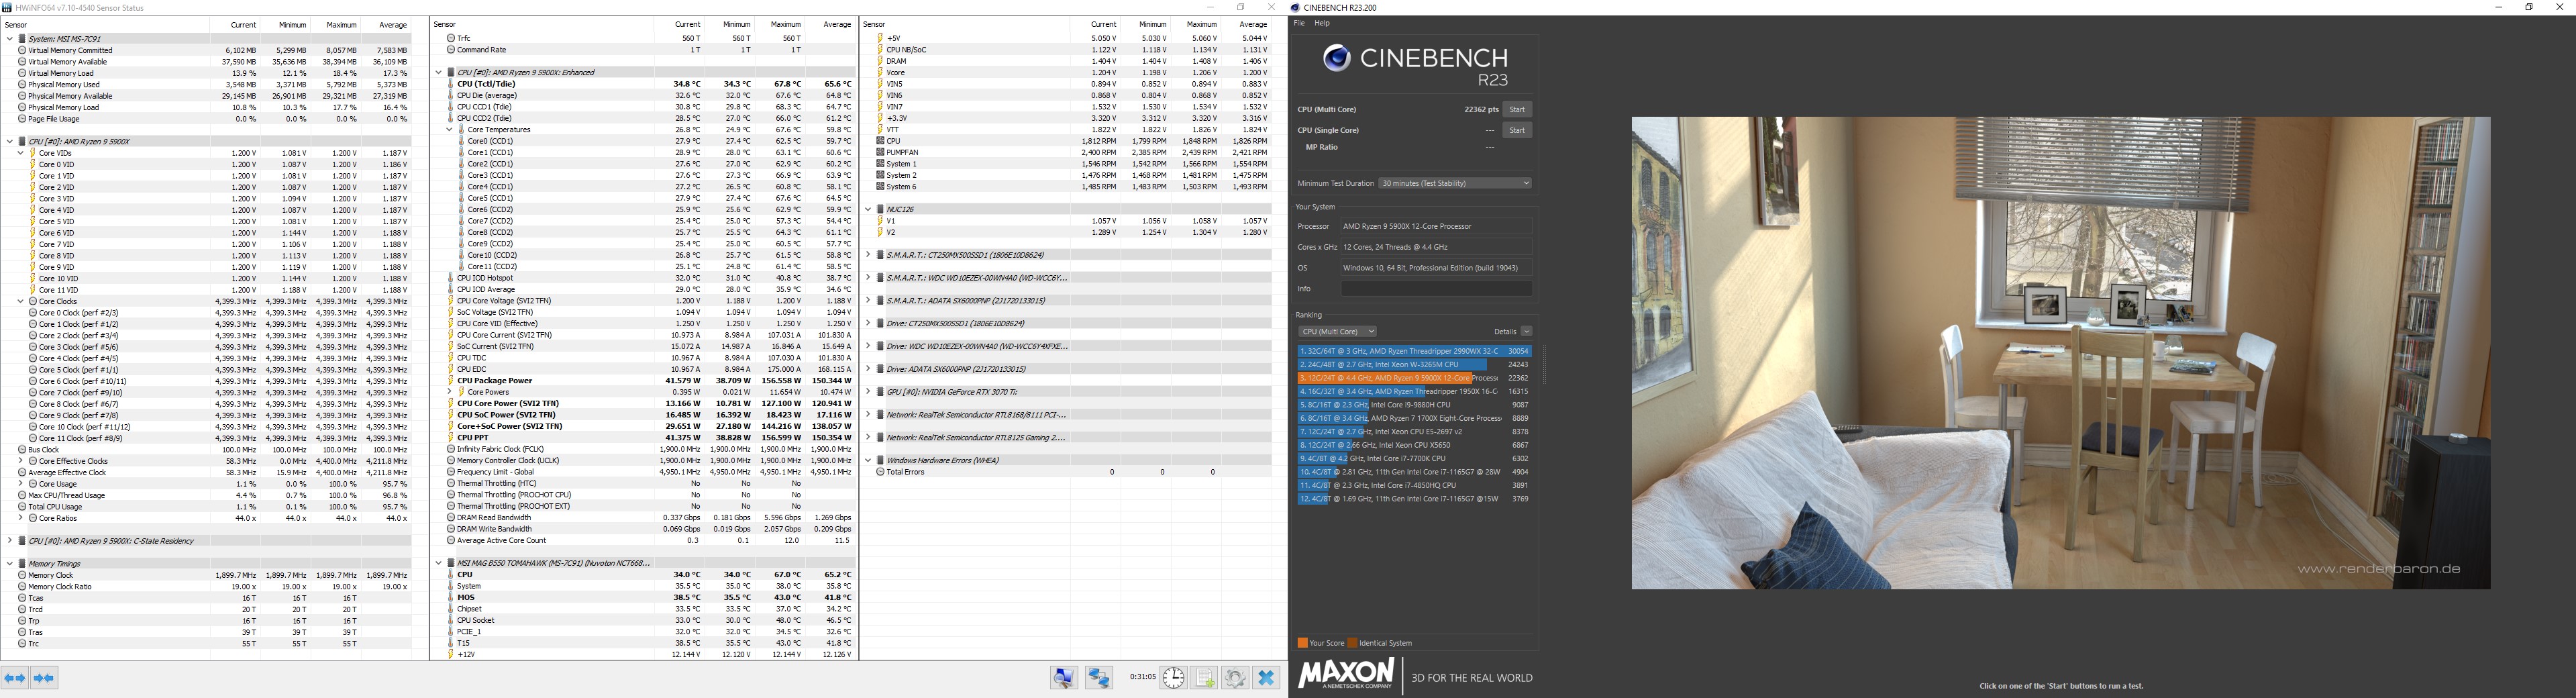Screen dimensions: 2576x698
Task: Collapse the Core Clocks tree node
Action: point(21,301)
